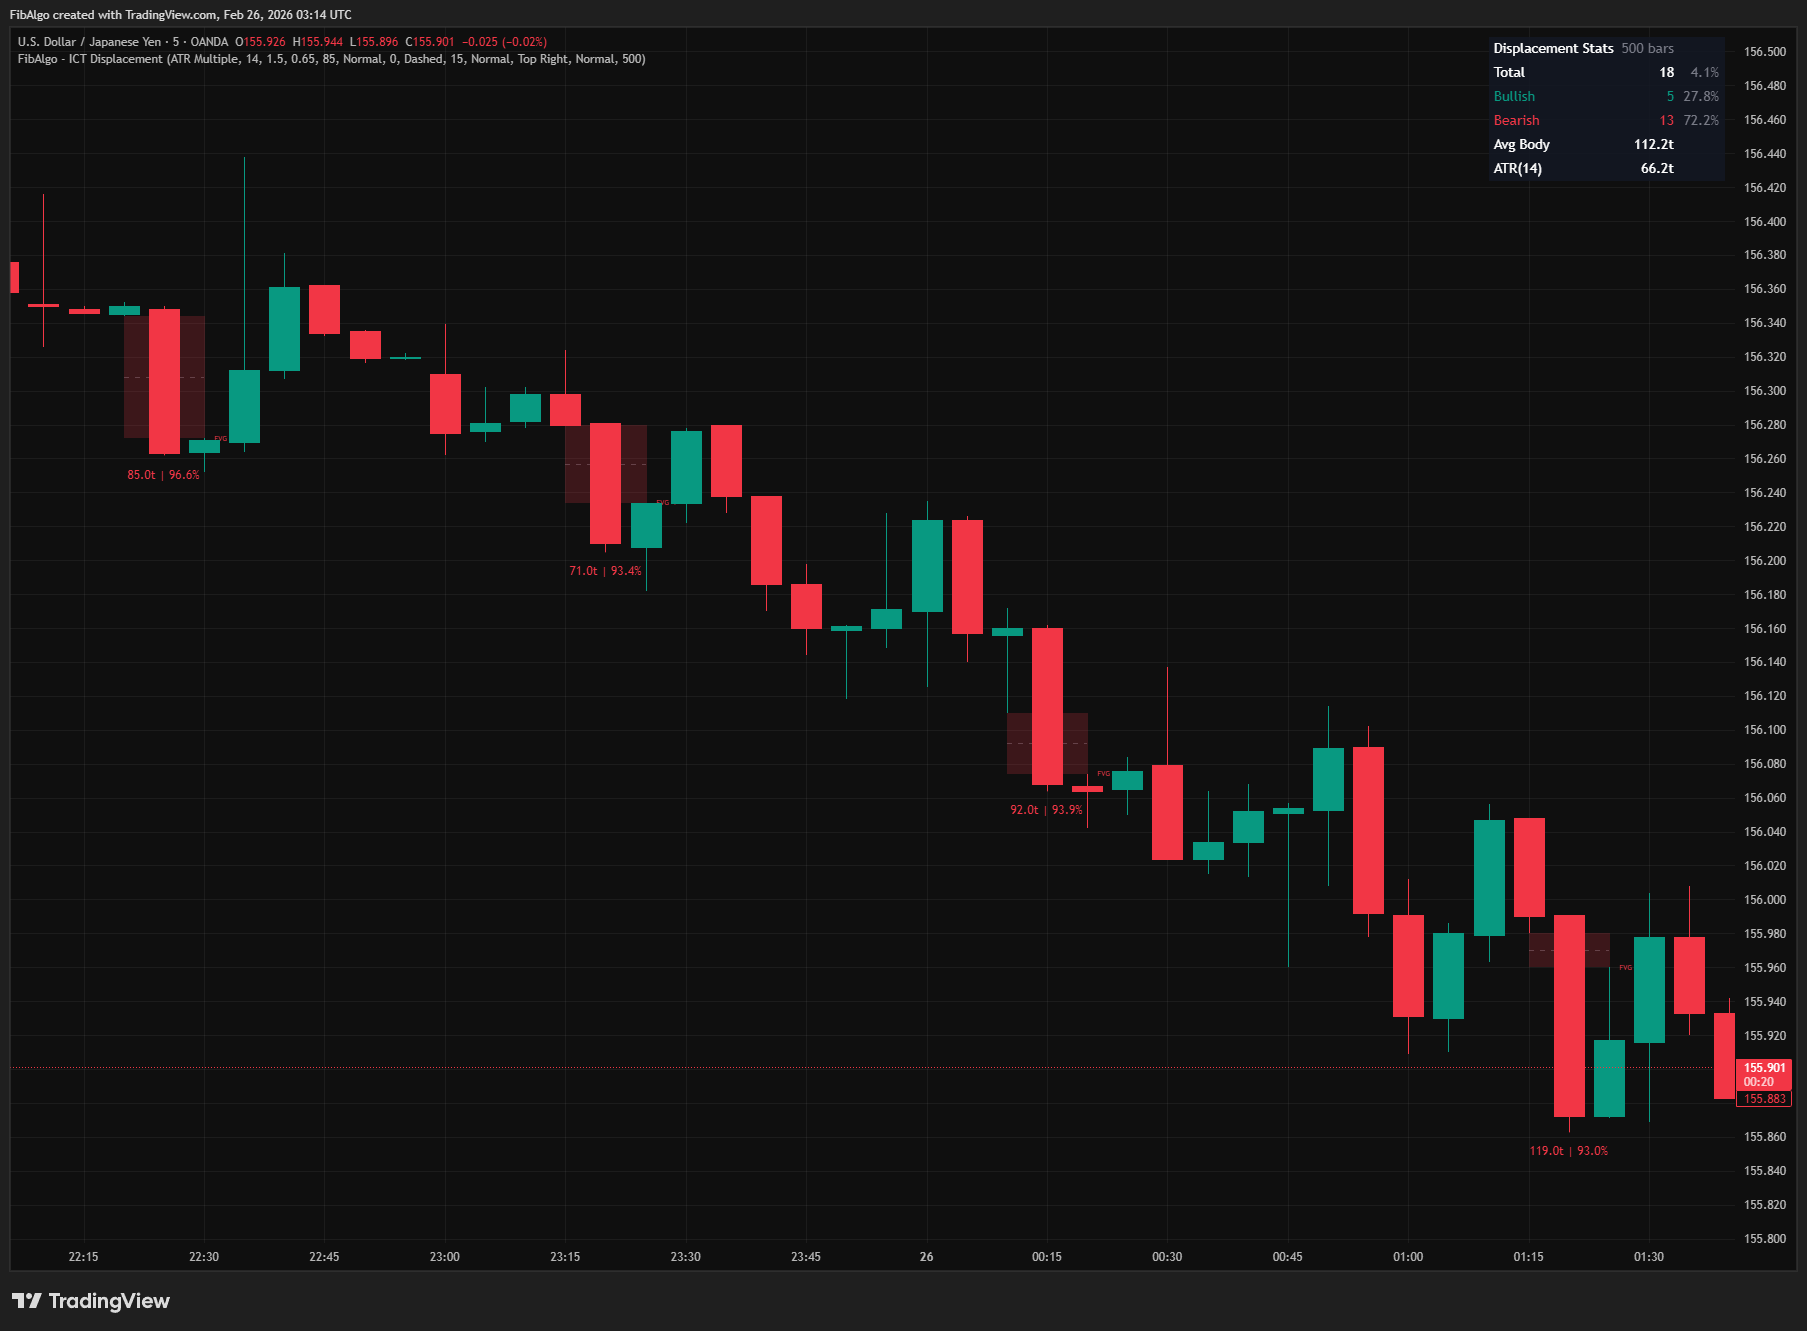The width and height of the screenshot is (1807, 1331).
Task: Click the Bullish row in Displacement Stats
Action: (1514, 96)
